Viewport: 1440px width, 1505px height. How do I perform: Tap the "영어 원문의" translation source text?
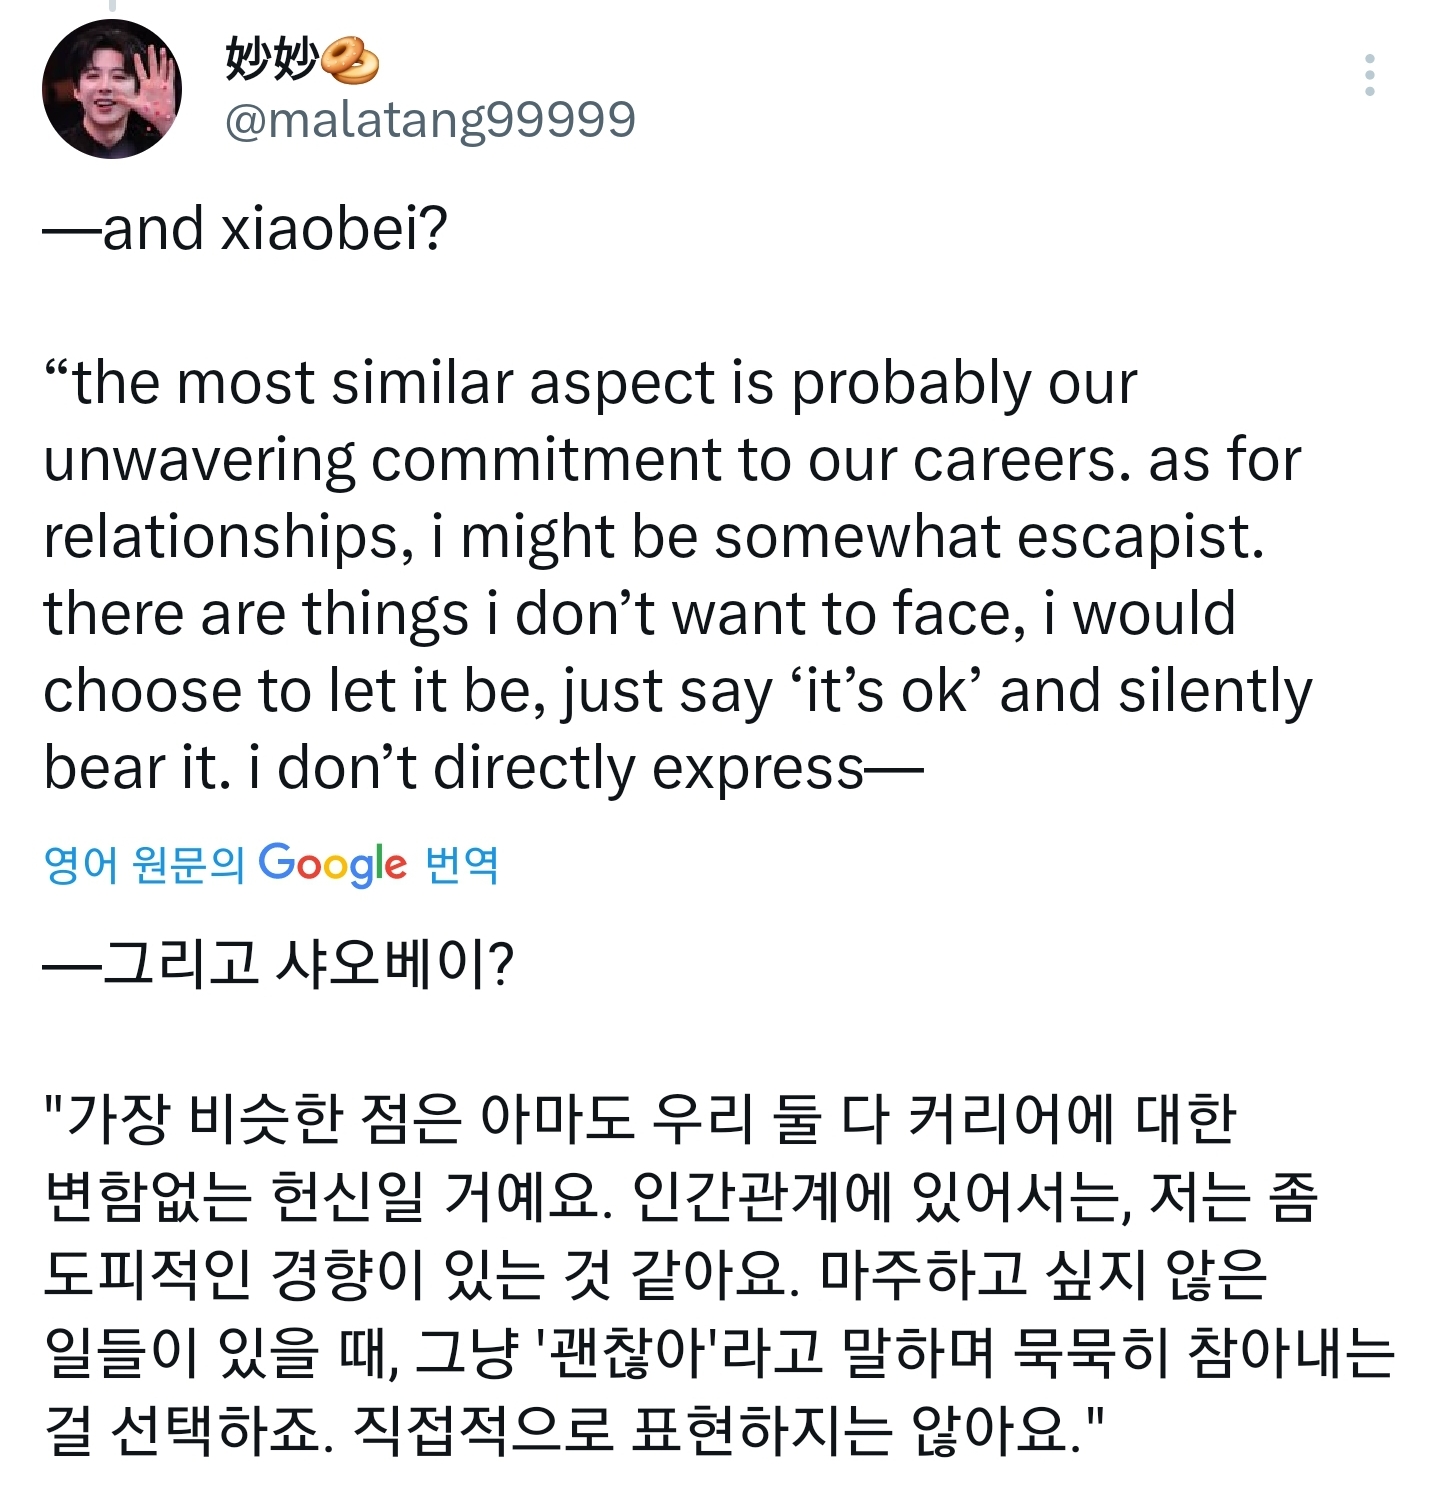144,864
